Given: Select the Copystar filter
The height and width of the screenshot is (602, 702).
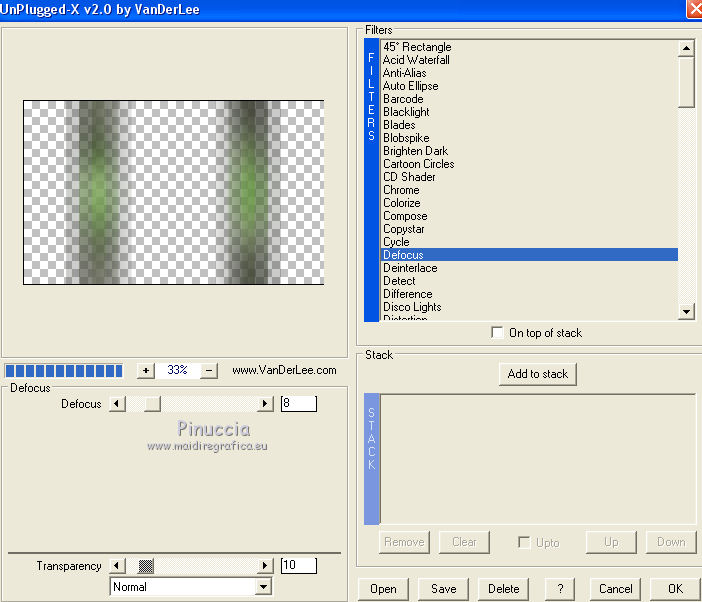Looking at the screenshot, I should pyautogui.click(x=529, y=229).
